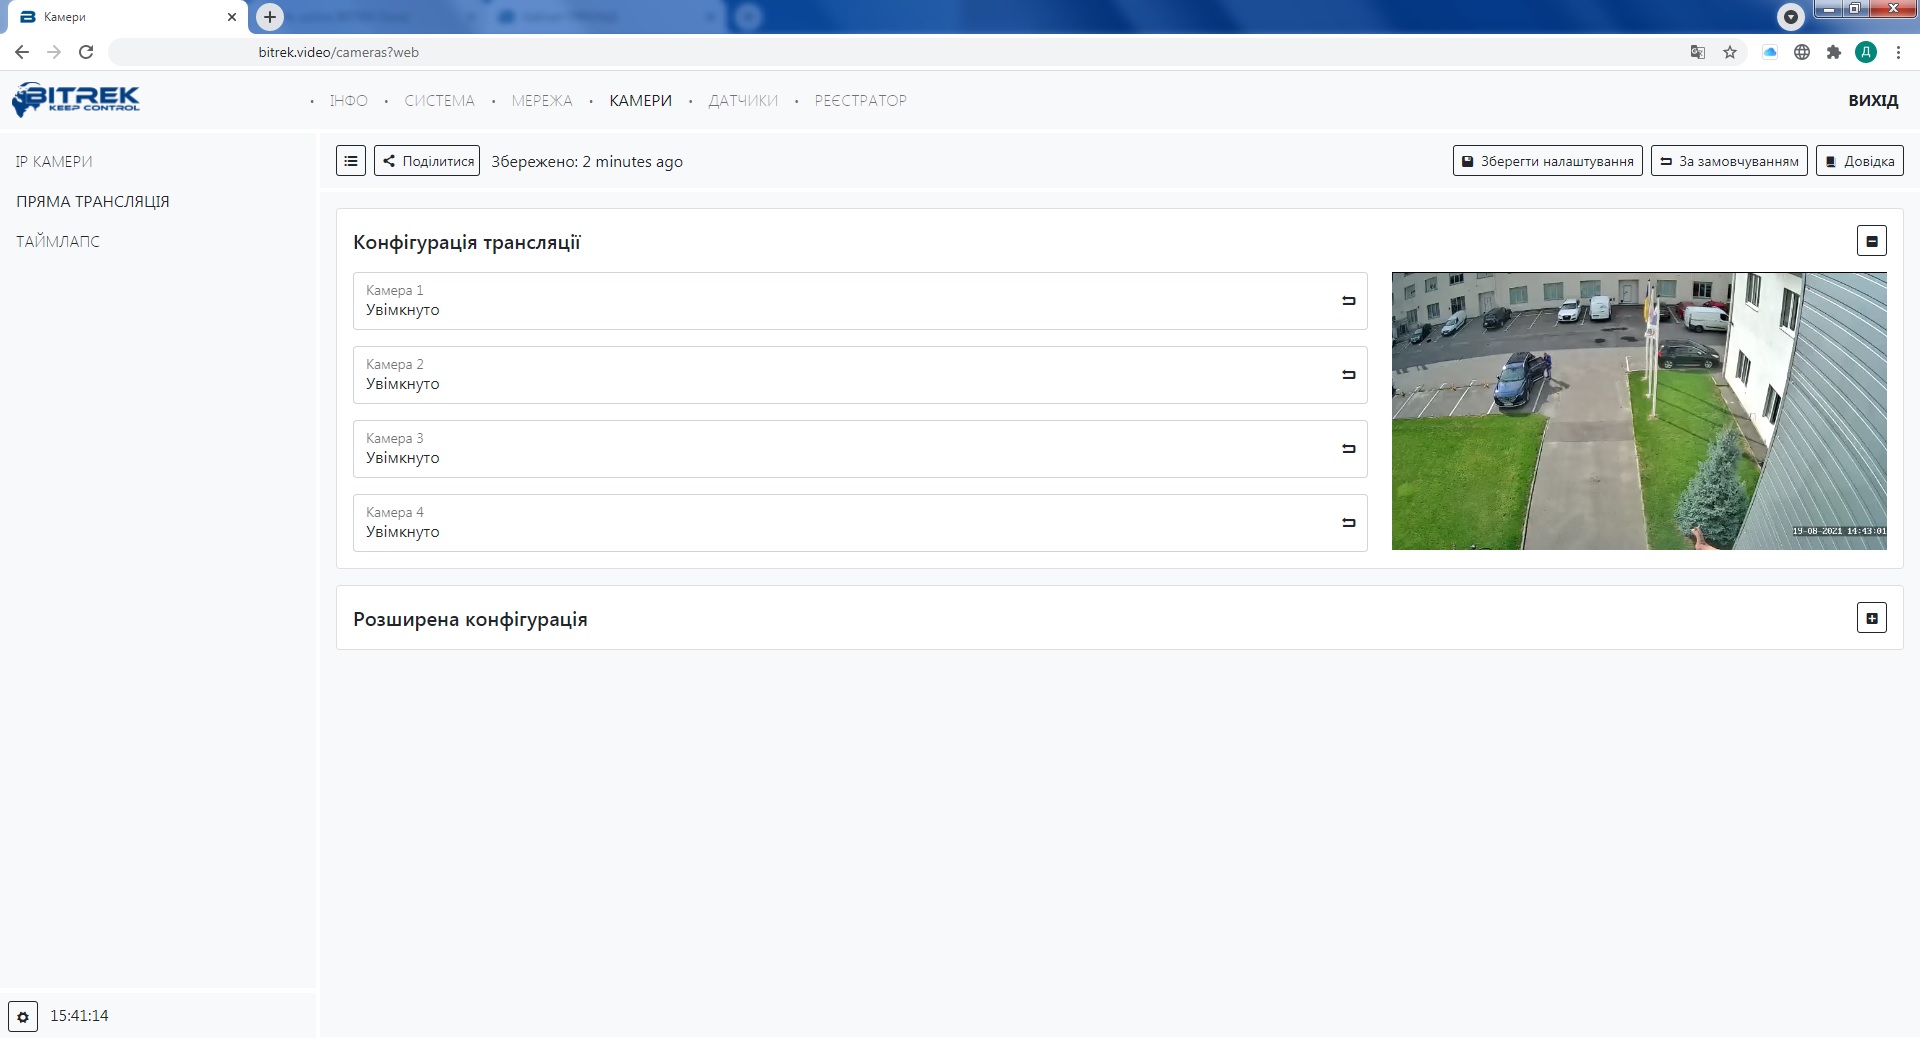
Task: Bookmark this page with star icon
Action: coord(1730,52)
